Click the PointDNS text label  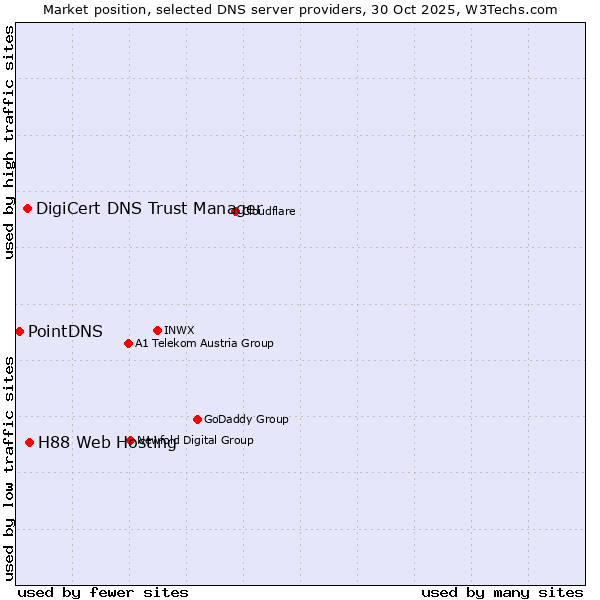(65, 332)
